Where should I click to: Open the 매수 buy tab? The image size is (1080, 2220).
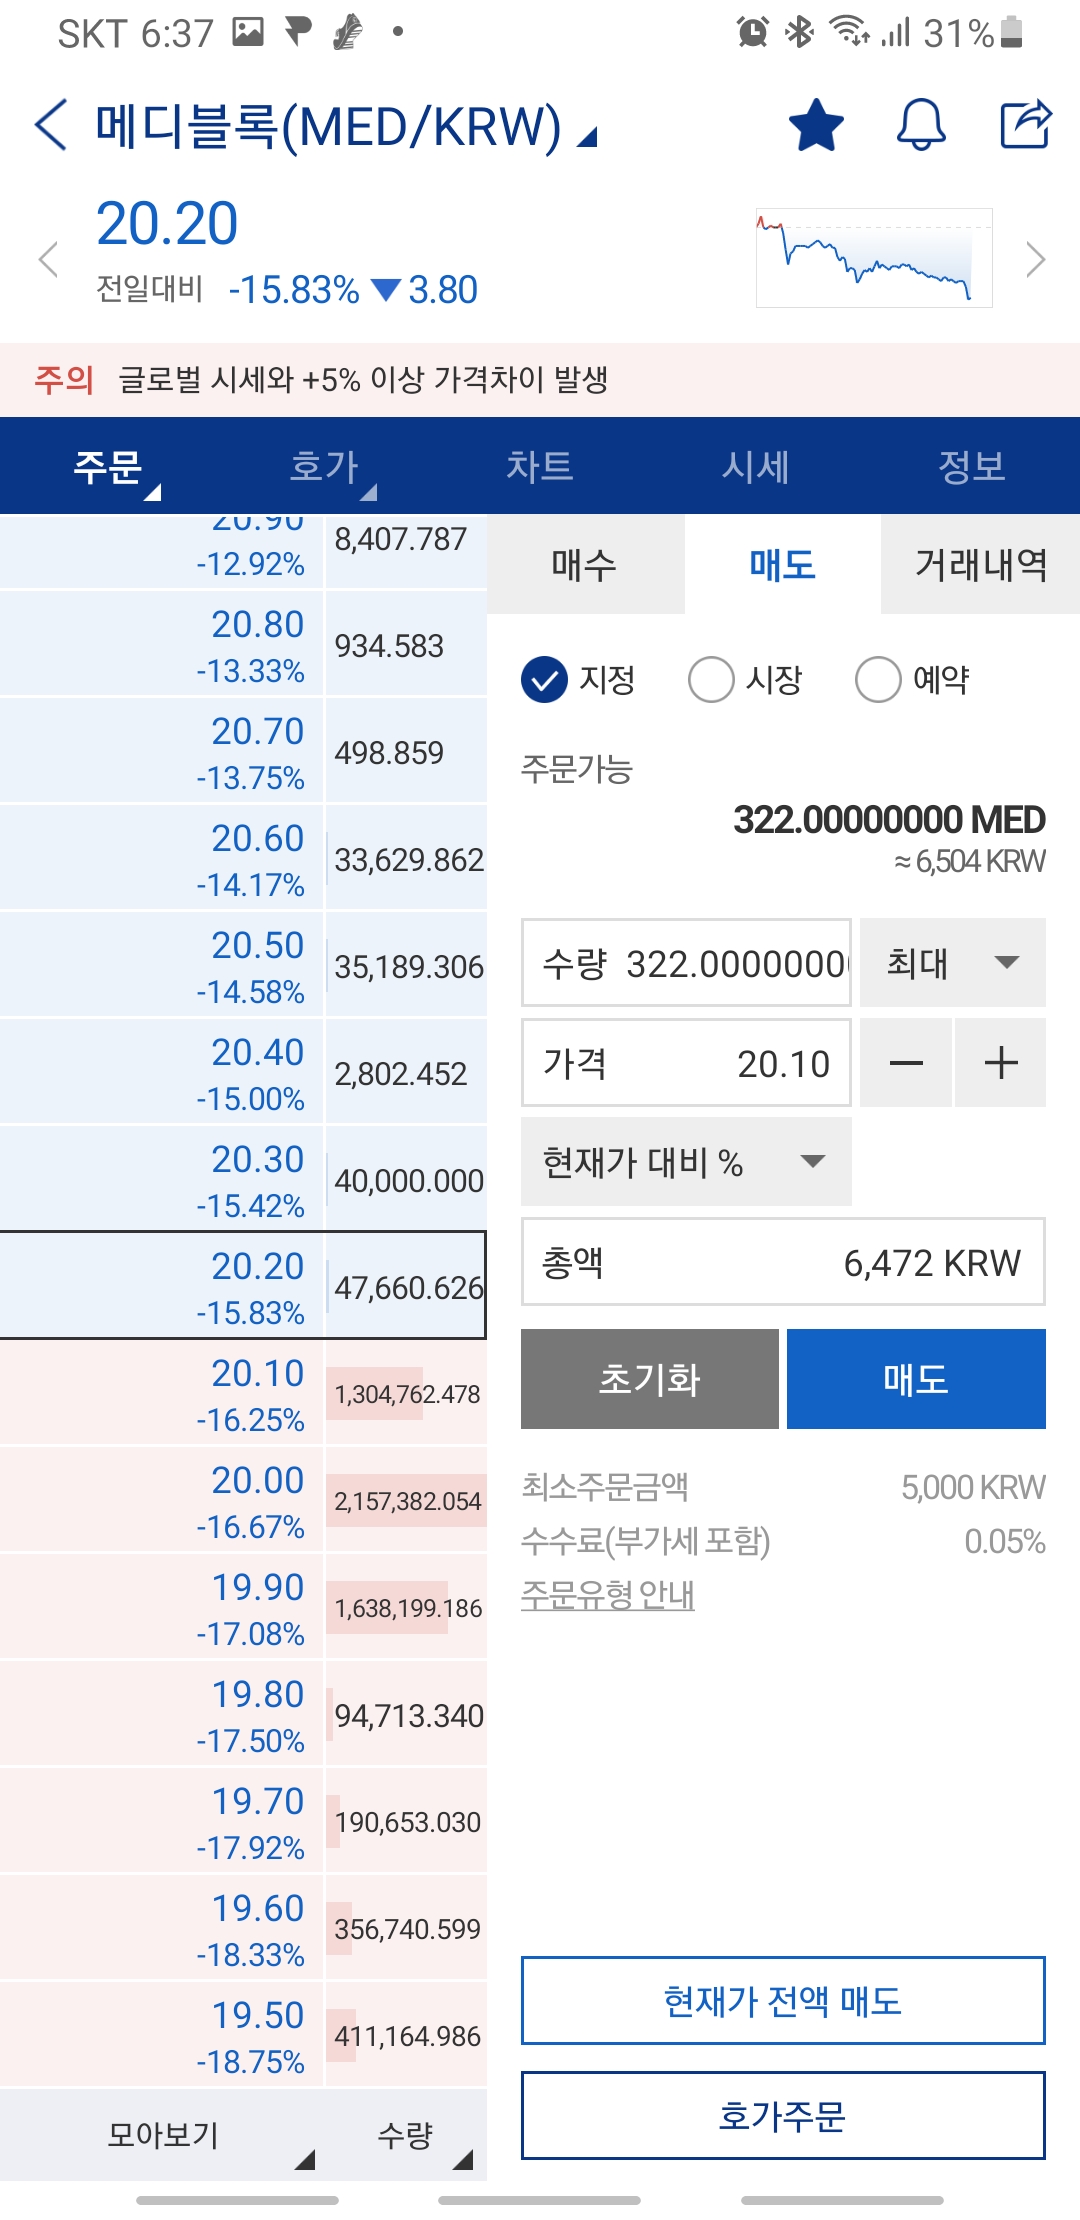[x=585, y=565]
